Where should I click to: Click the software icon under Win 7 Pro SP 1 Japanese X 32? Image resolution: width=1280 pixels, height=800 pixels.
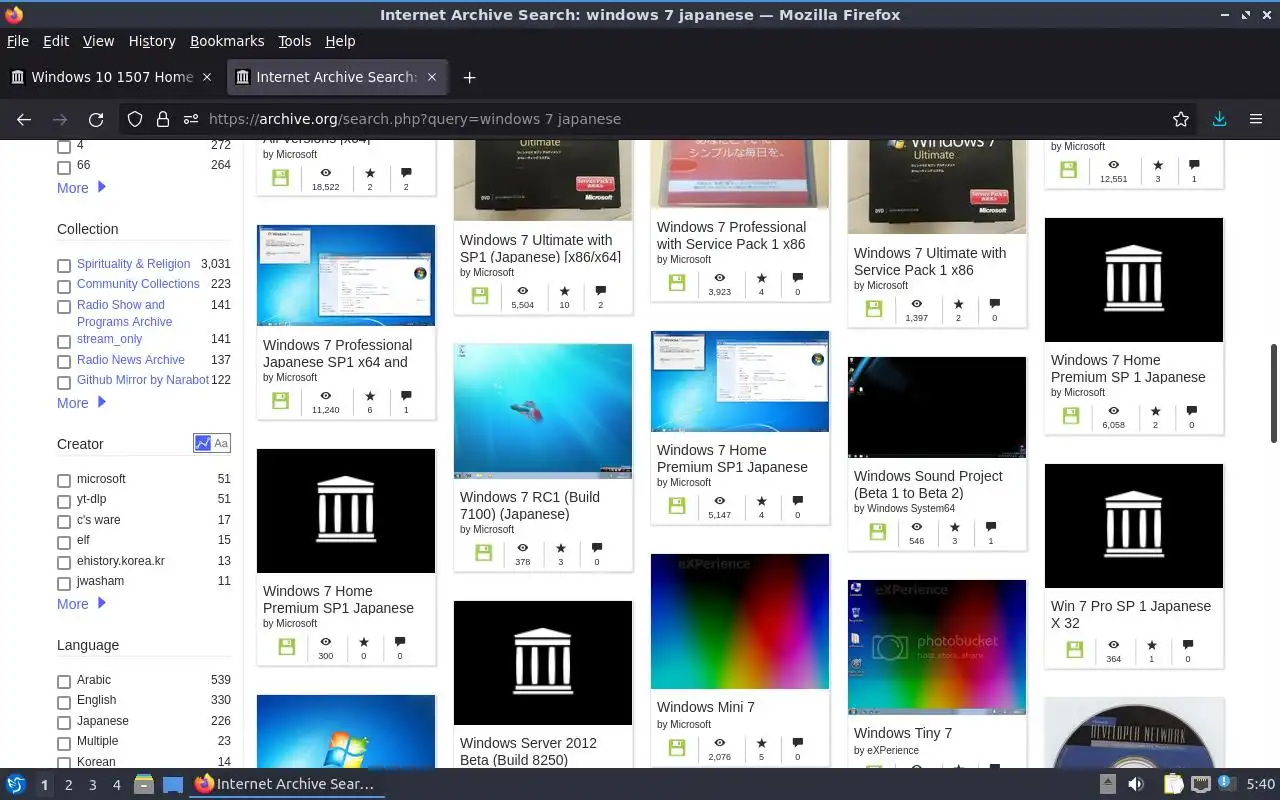point(1075,649)
